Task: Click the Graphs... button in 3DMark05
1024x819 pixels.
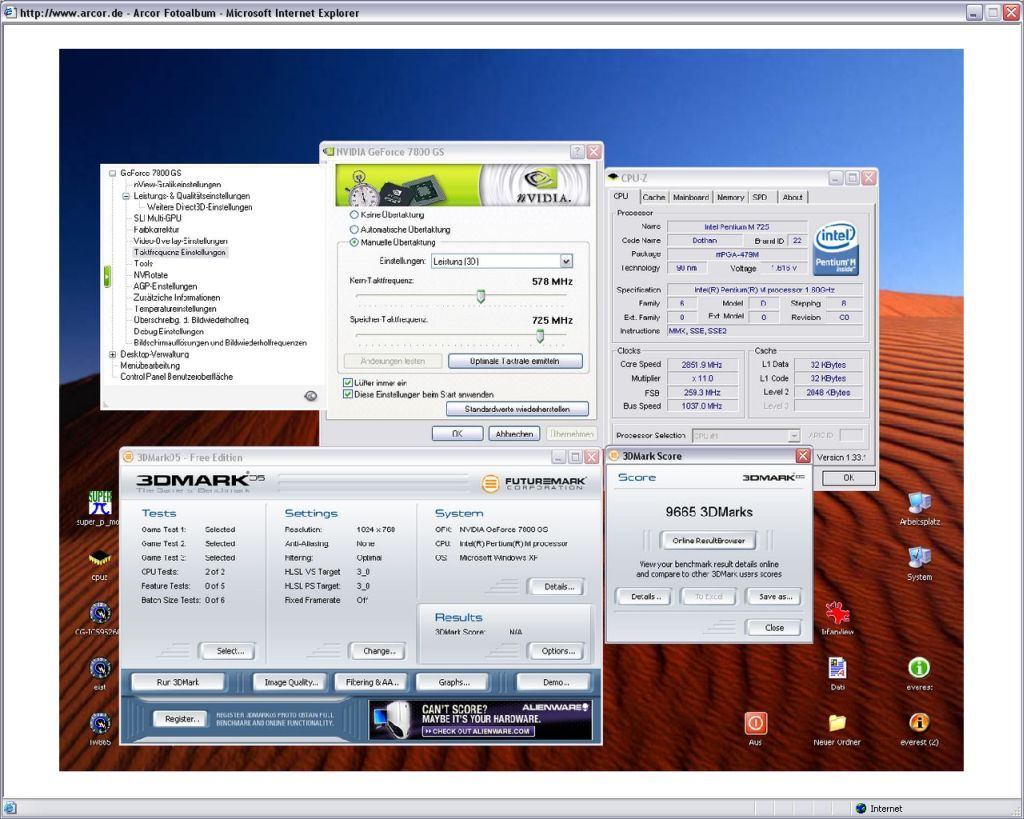Action: (x=454, y=682)
